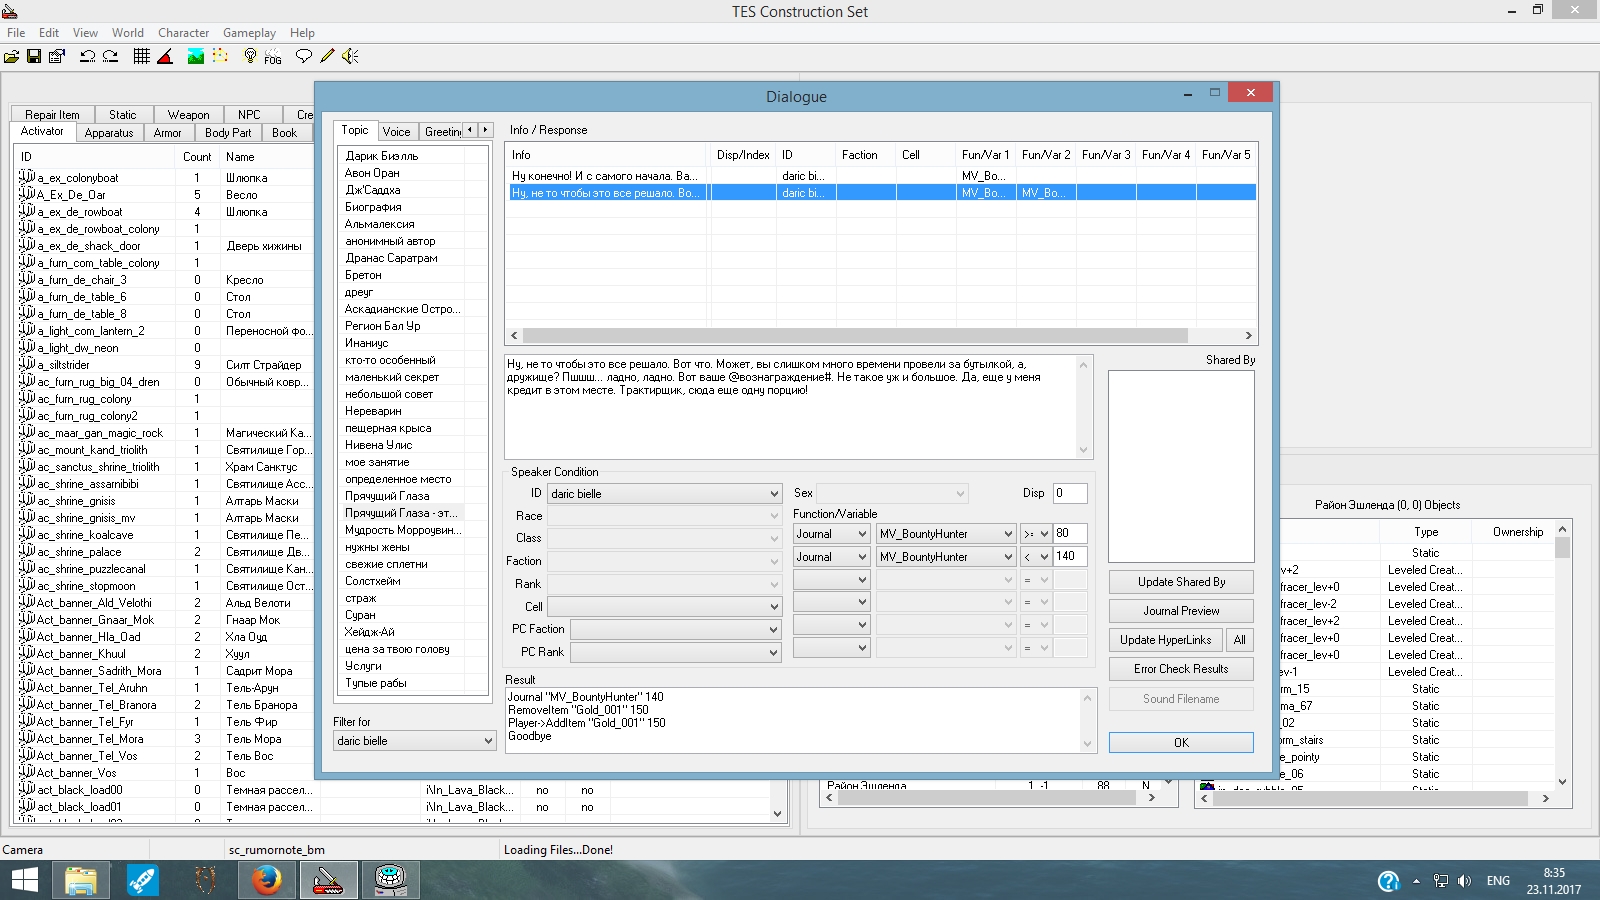The image size is (1600, 900).
Task: Open the '<' comparison dropdown
Action: tap(1035, 557)
